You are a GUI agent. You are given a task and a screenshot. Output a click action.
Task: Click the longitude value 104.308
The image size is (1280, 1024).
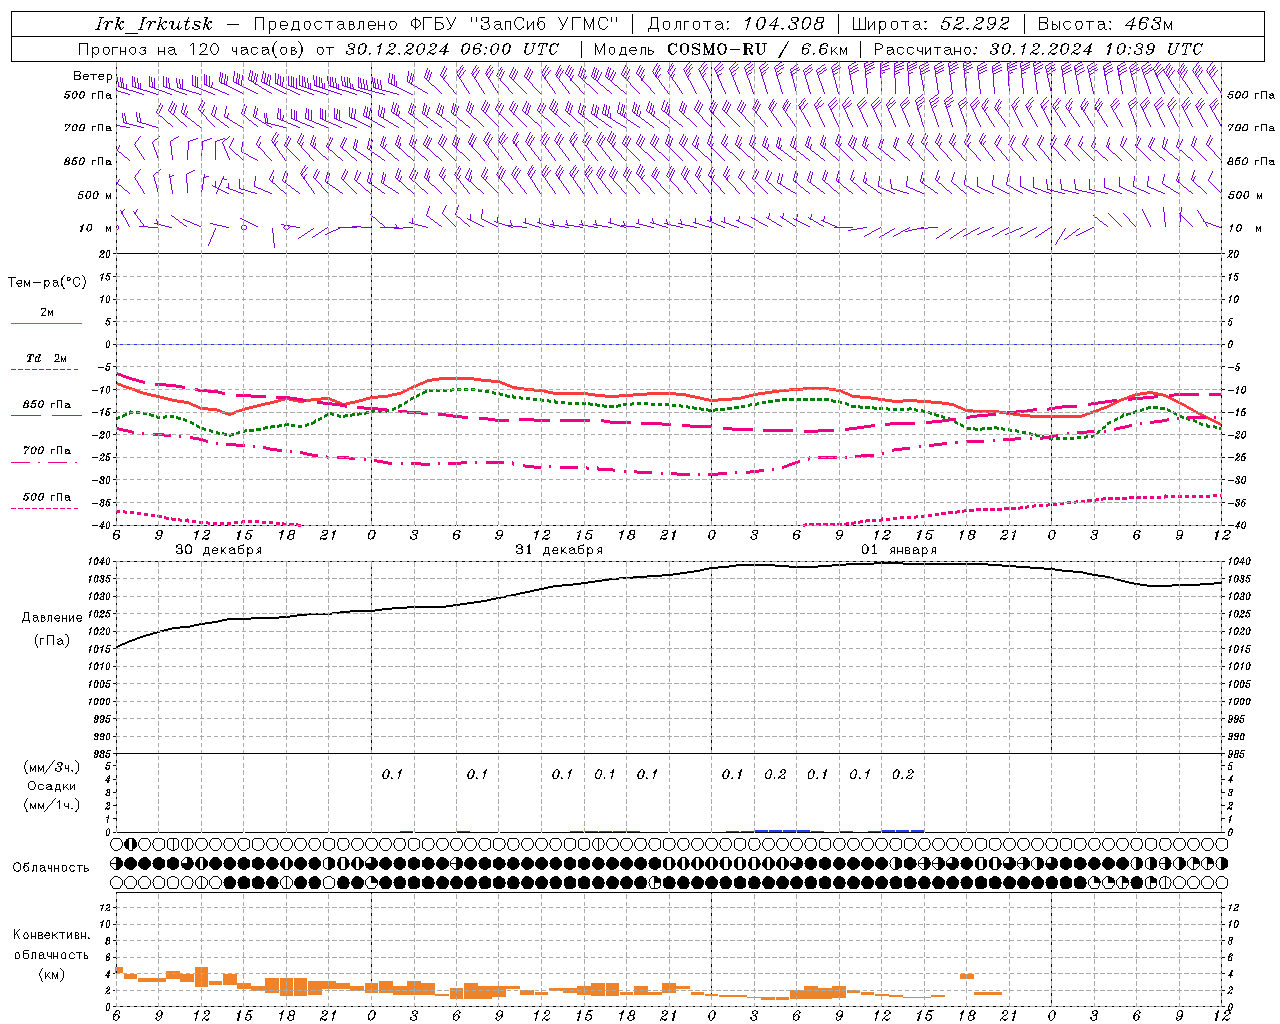tap(784, 24)
